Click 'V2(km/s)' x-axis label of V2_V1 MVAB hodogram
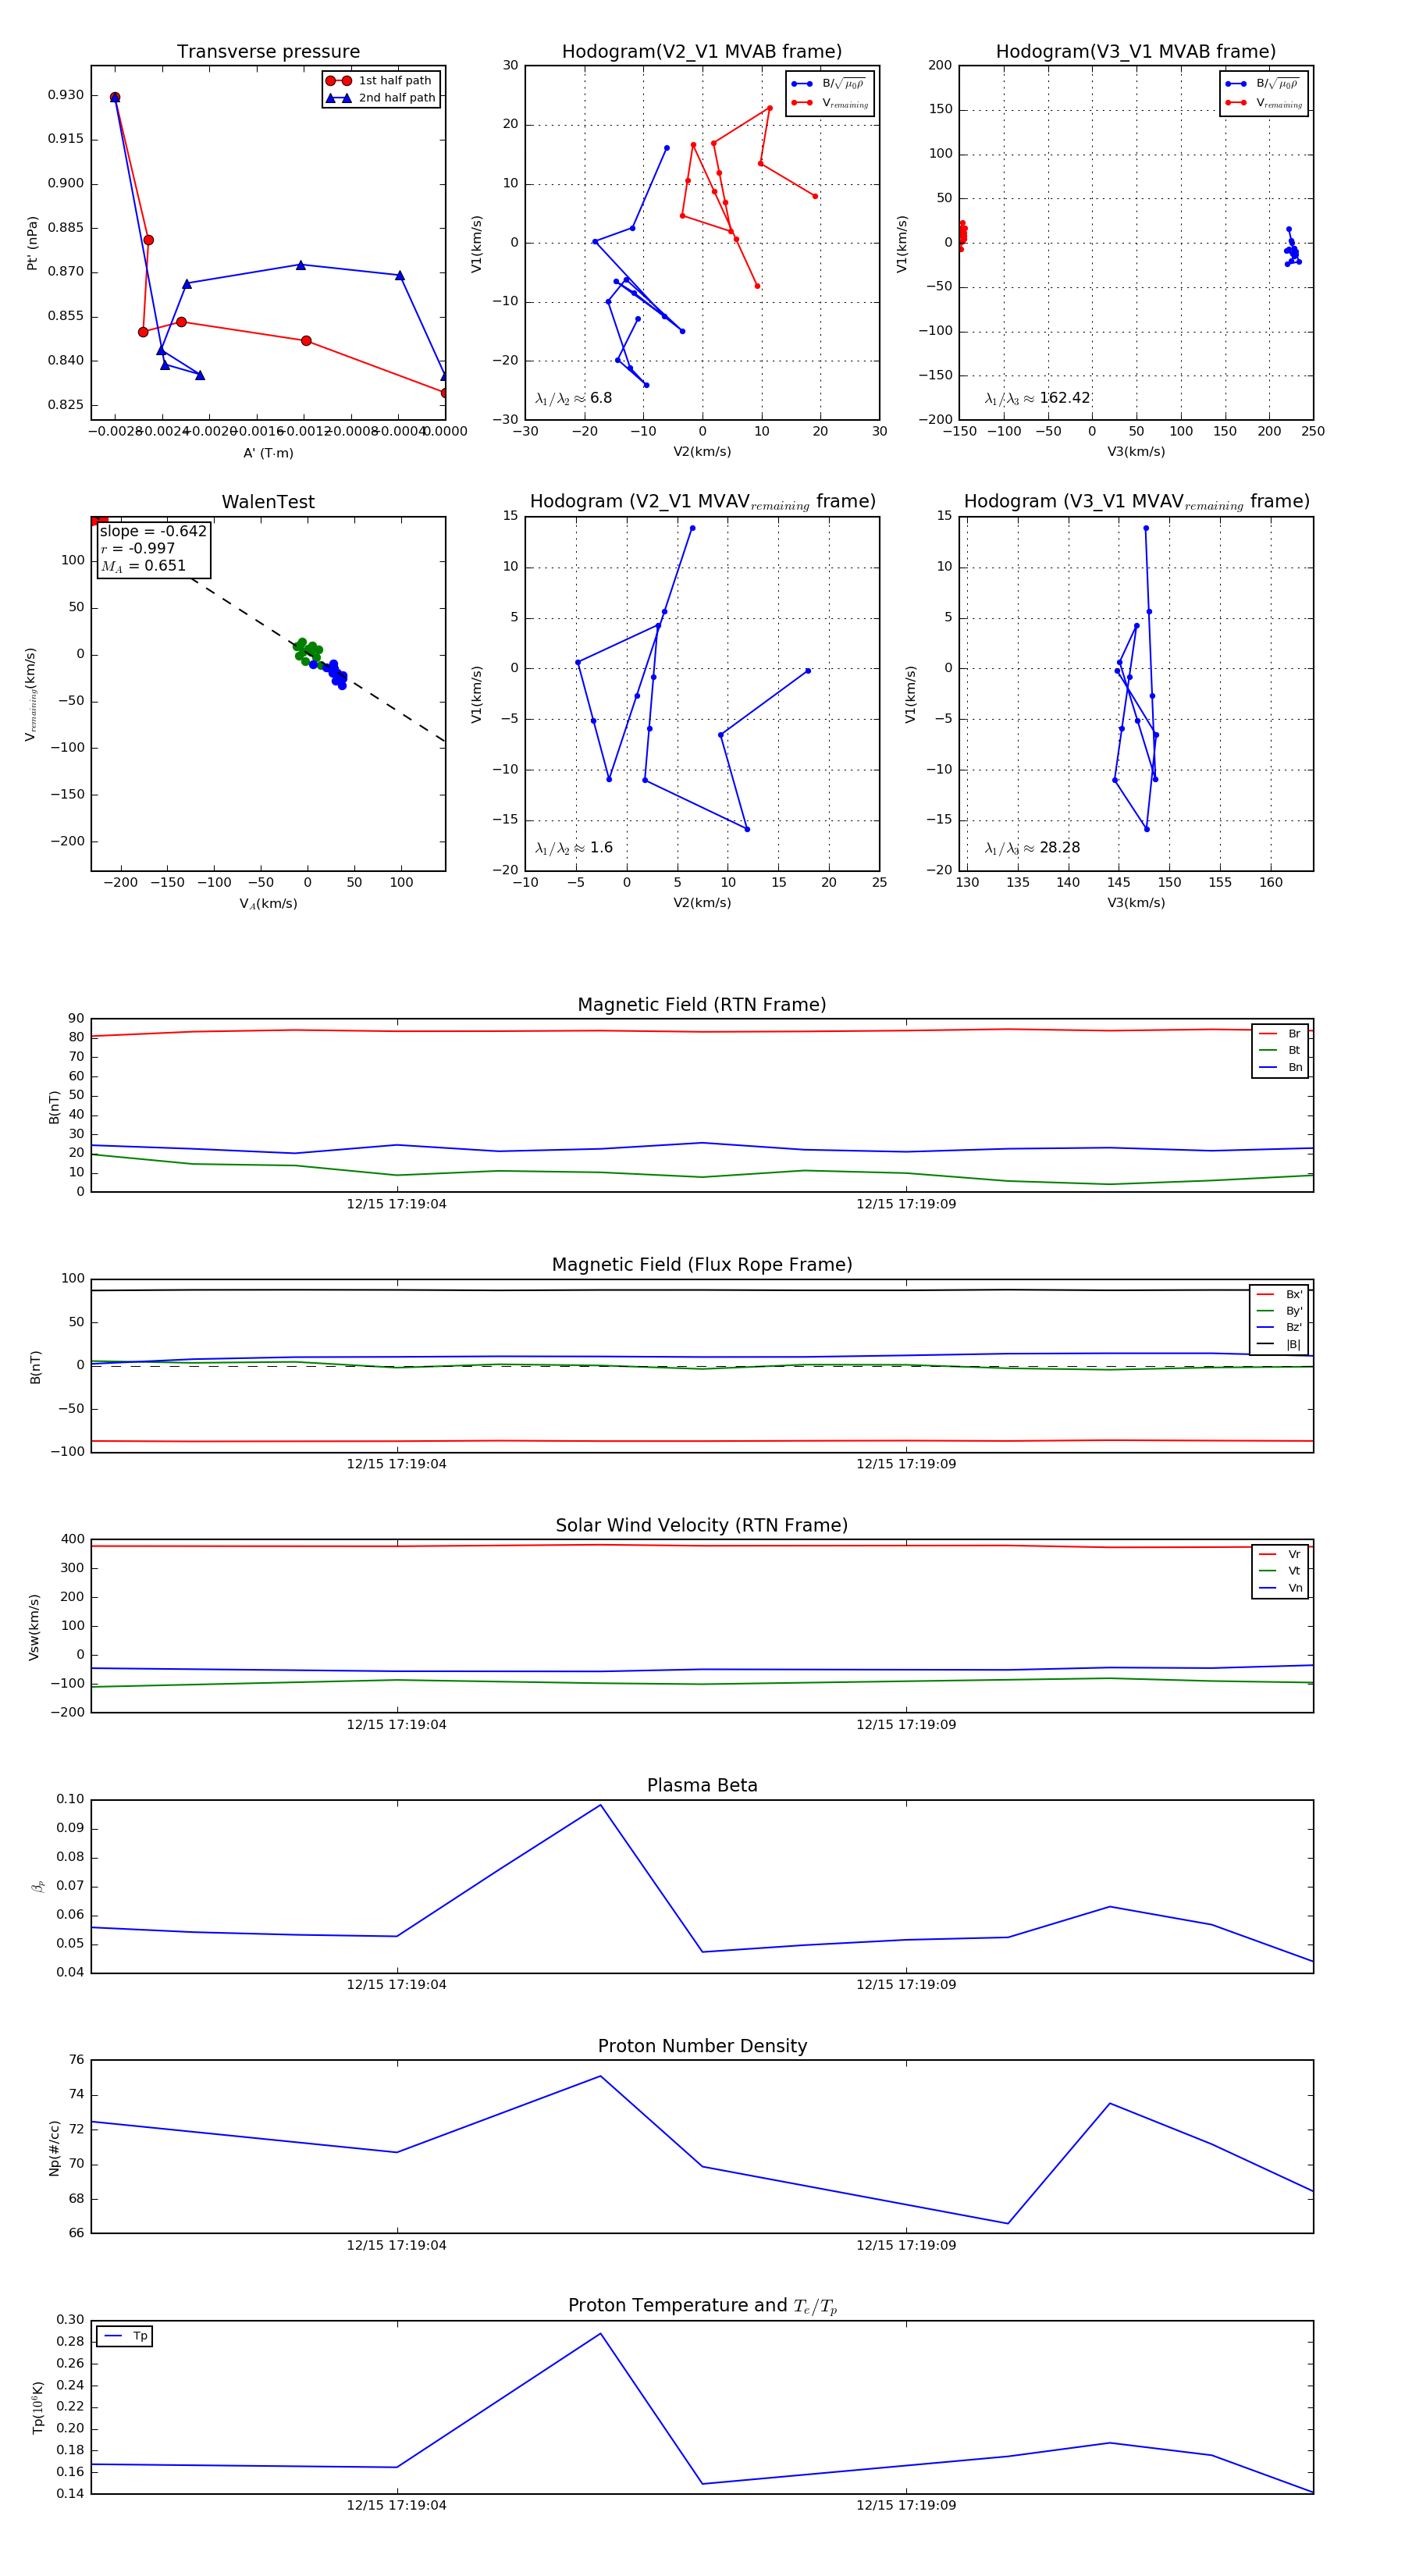 pos(702,452)
